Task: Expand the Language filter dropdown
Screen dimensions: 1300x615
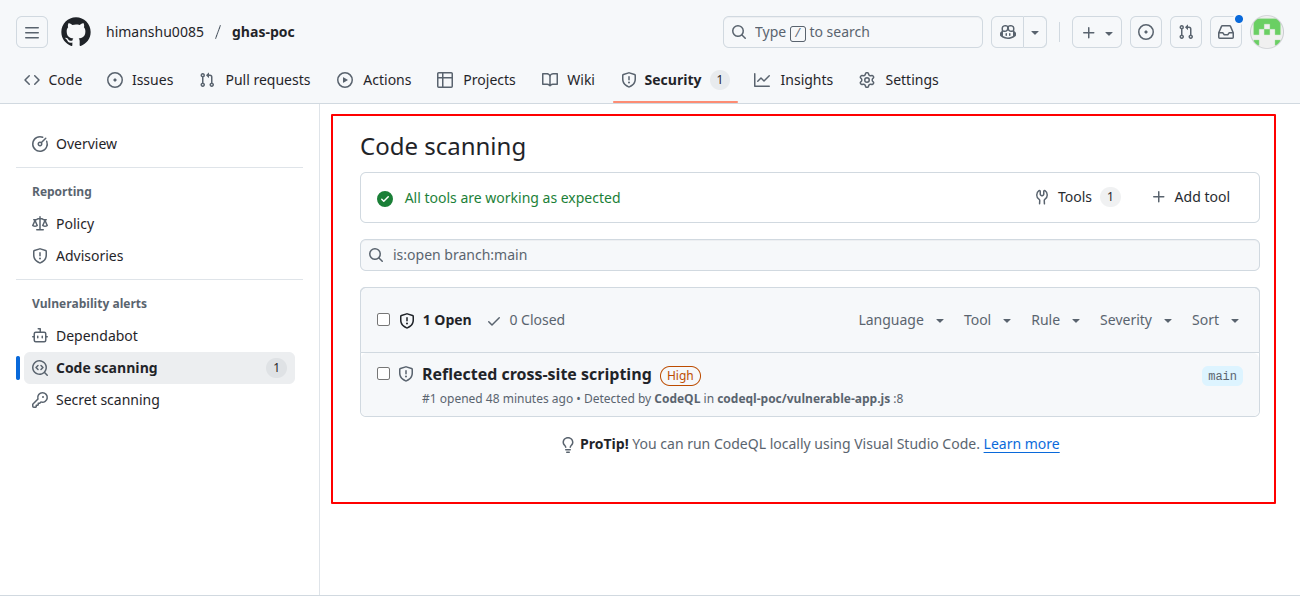Action: [x=900, y=319]
